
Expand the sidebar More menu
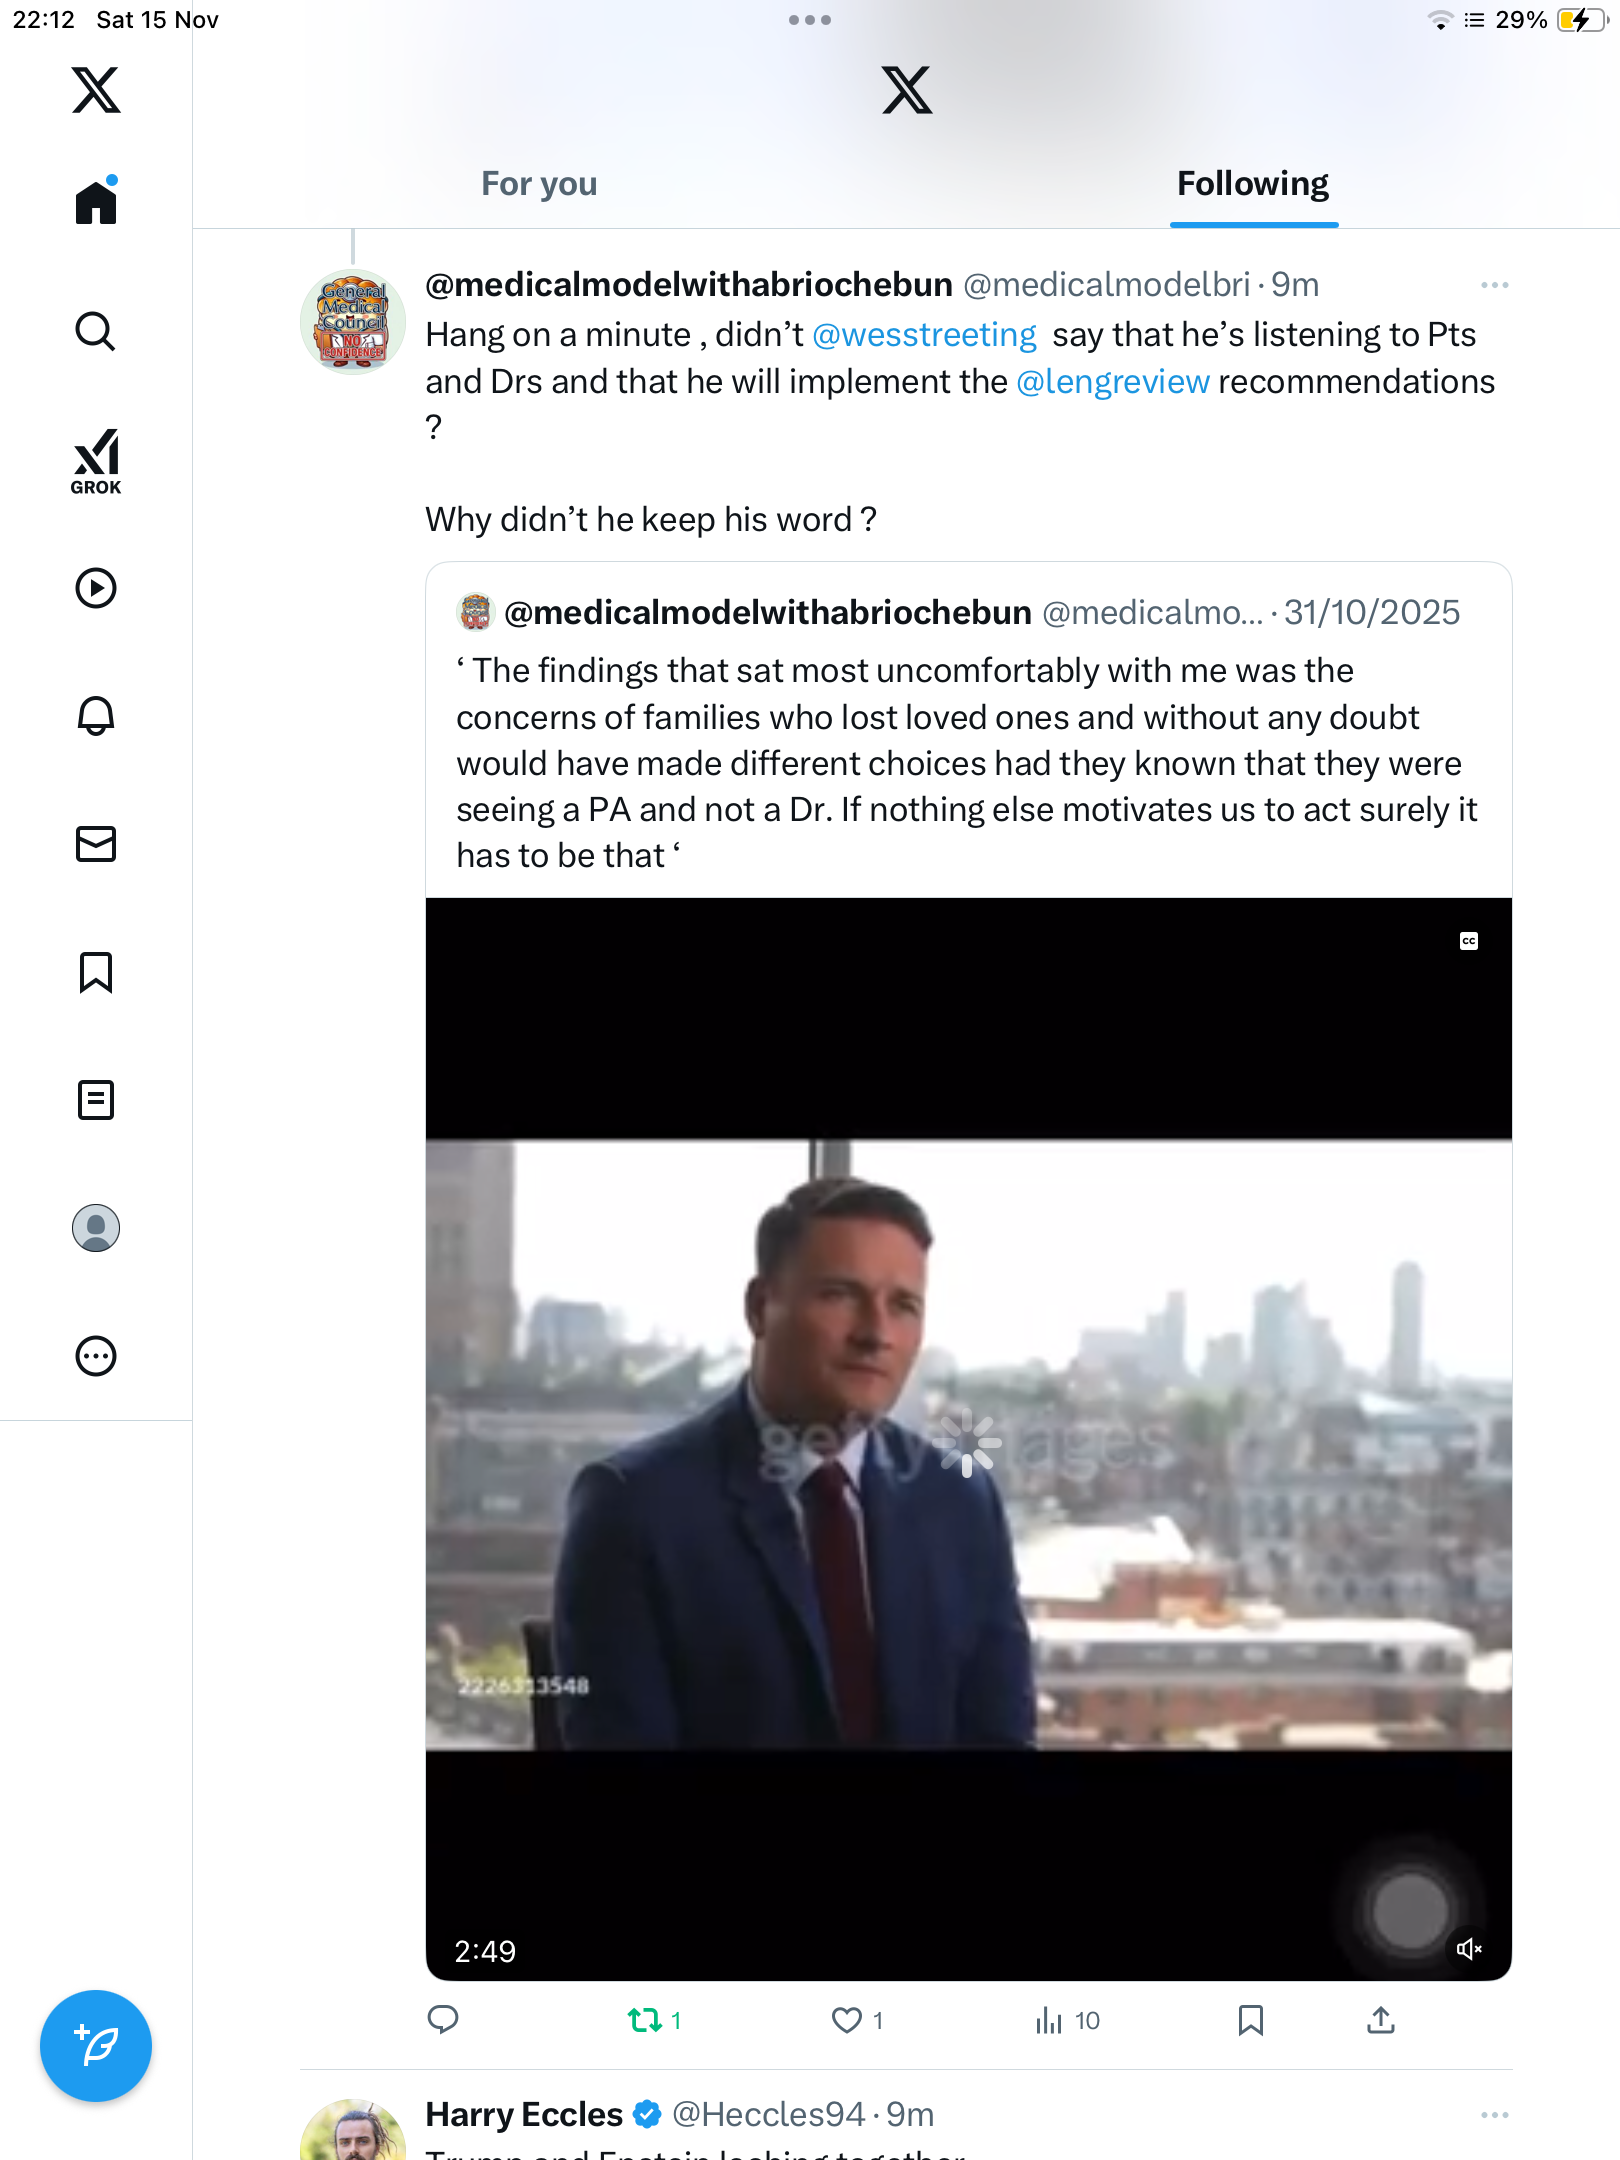coord(96,1356)
